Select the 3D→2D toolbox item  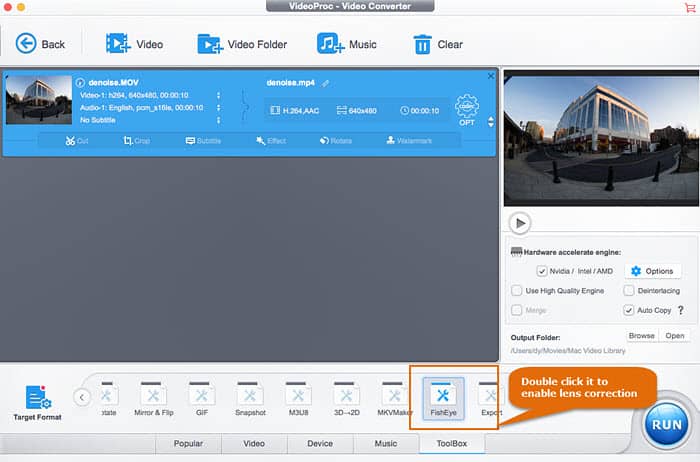pos(346,399)
